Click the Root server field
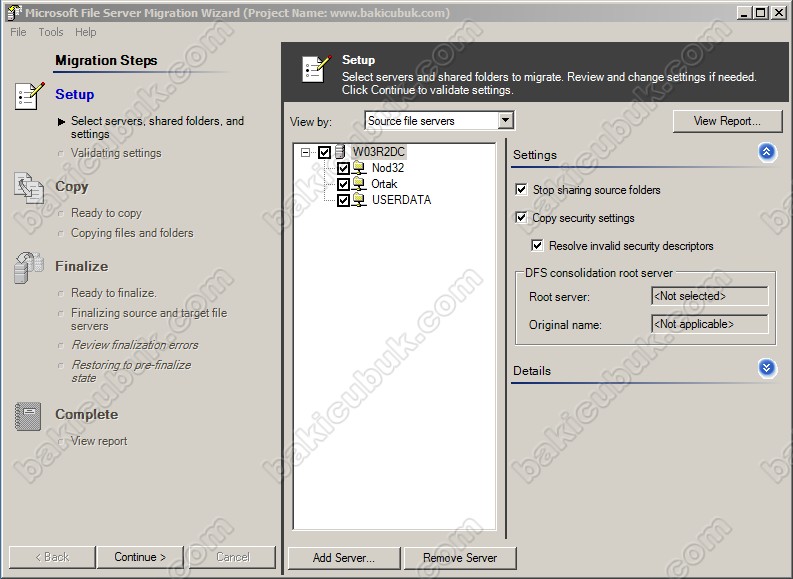Image resolution: width=793 pixels, height=579 pixels. 710,296
